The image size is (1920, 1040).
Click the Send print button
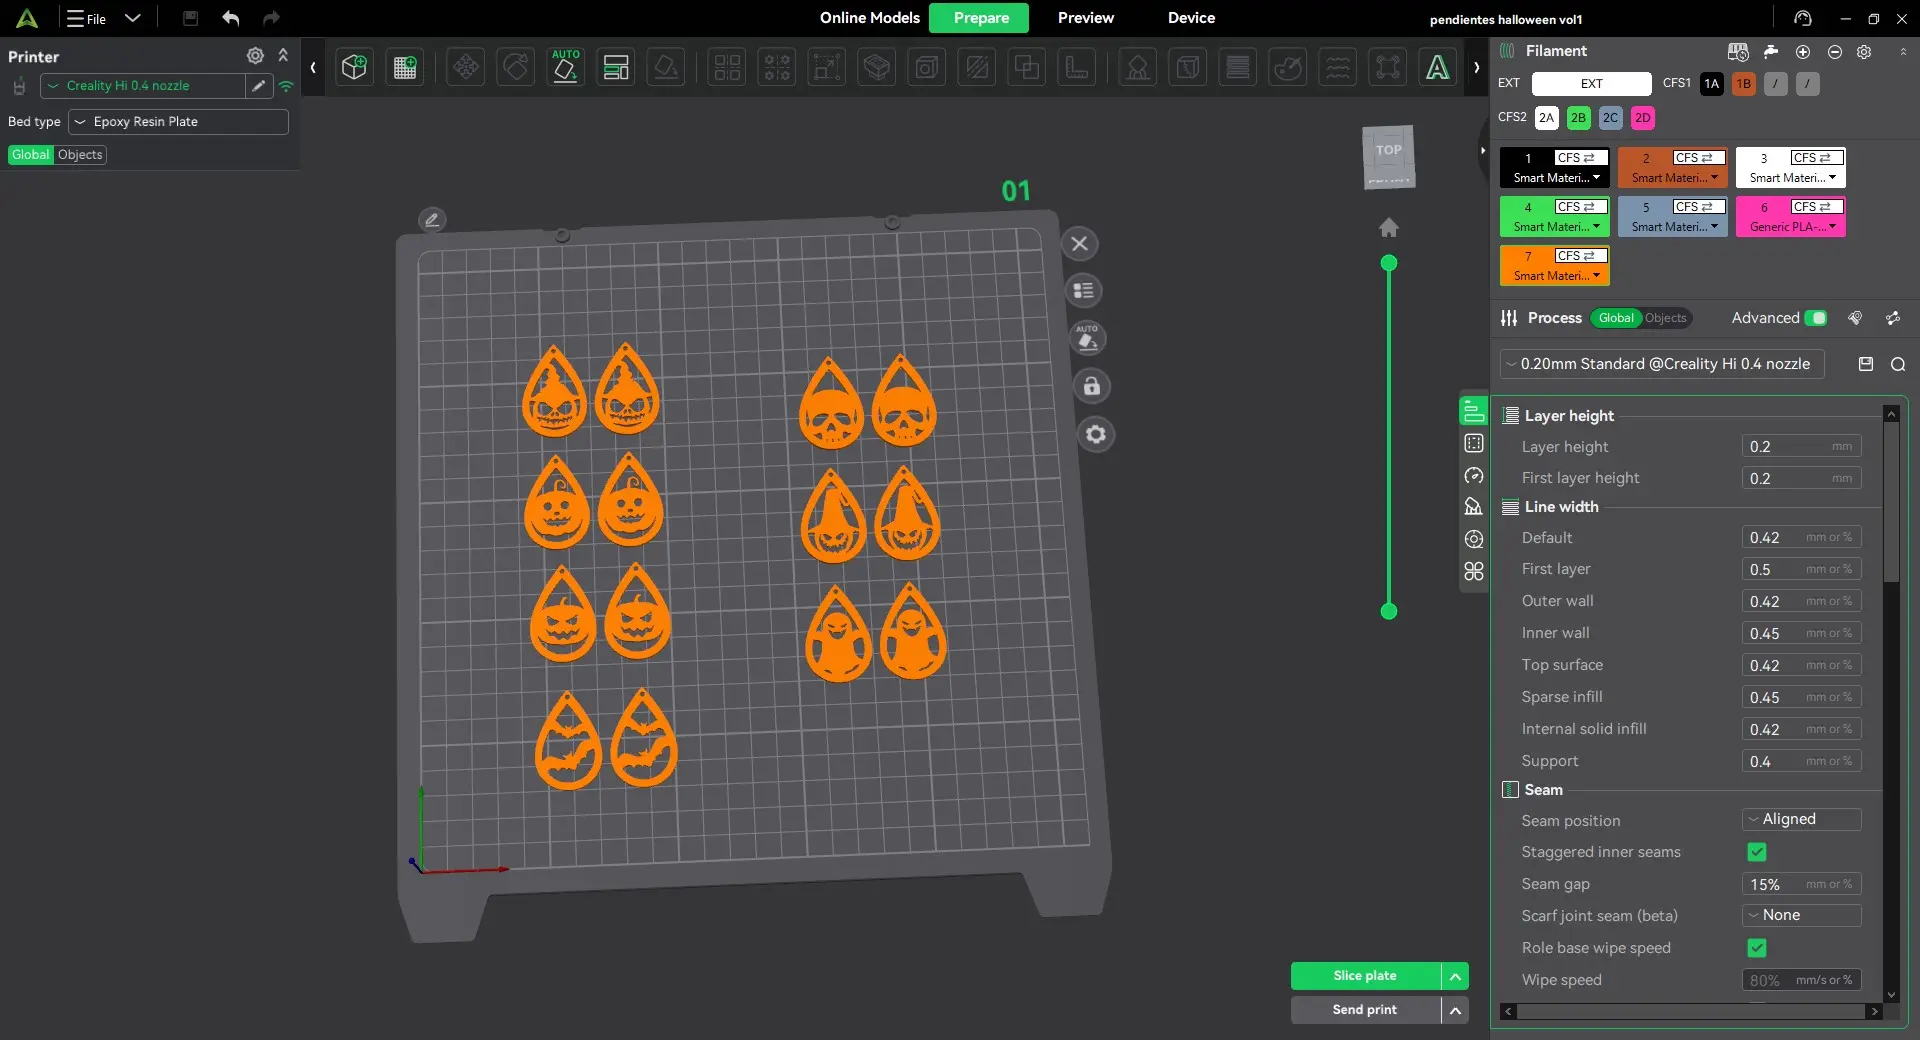tap(1365, 1010)
